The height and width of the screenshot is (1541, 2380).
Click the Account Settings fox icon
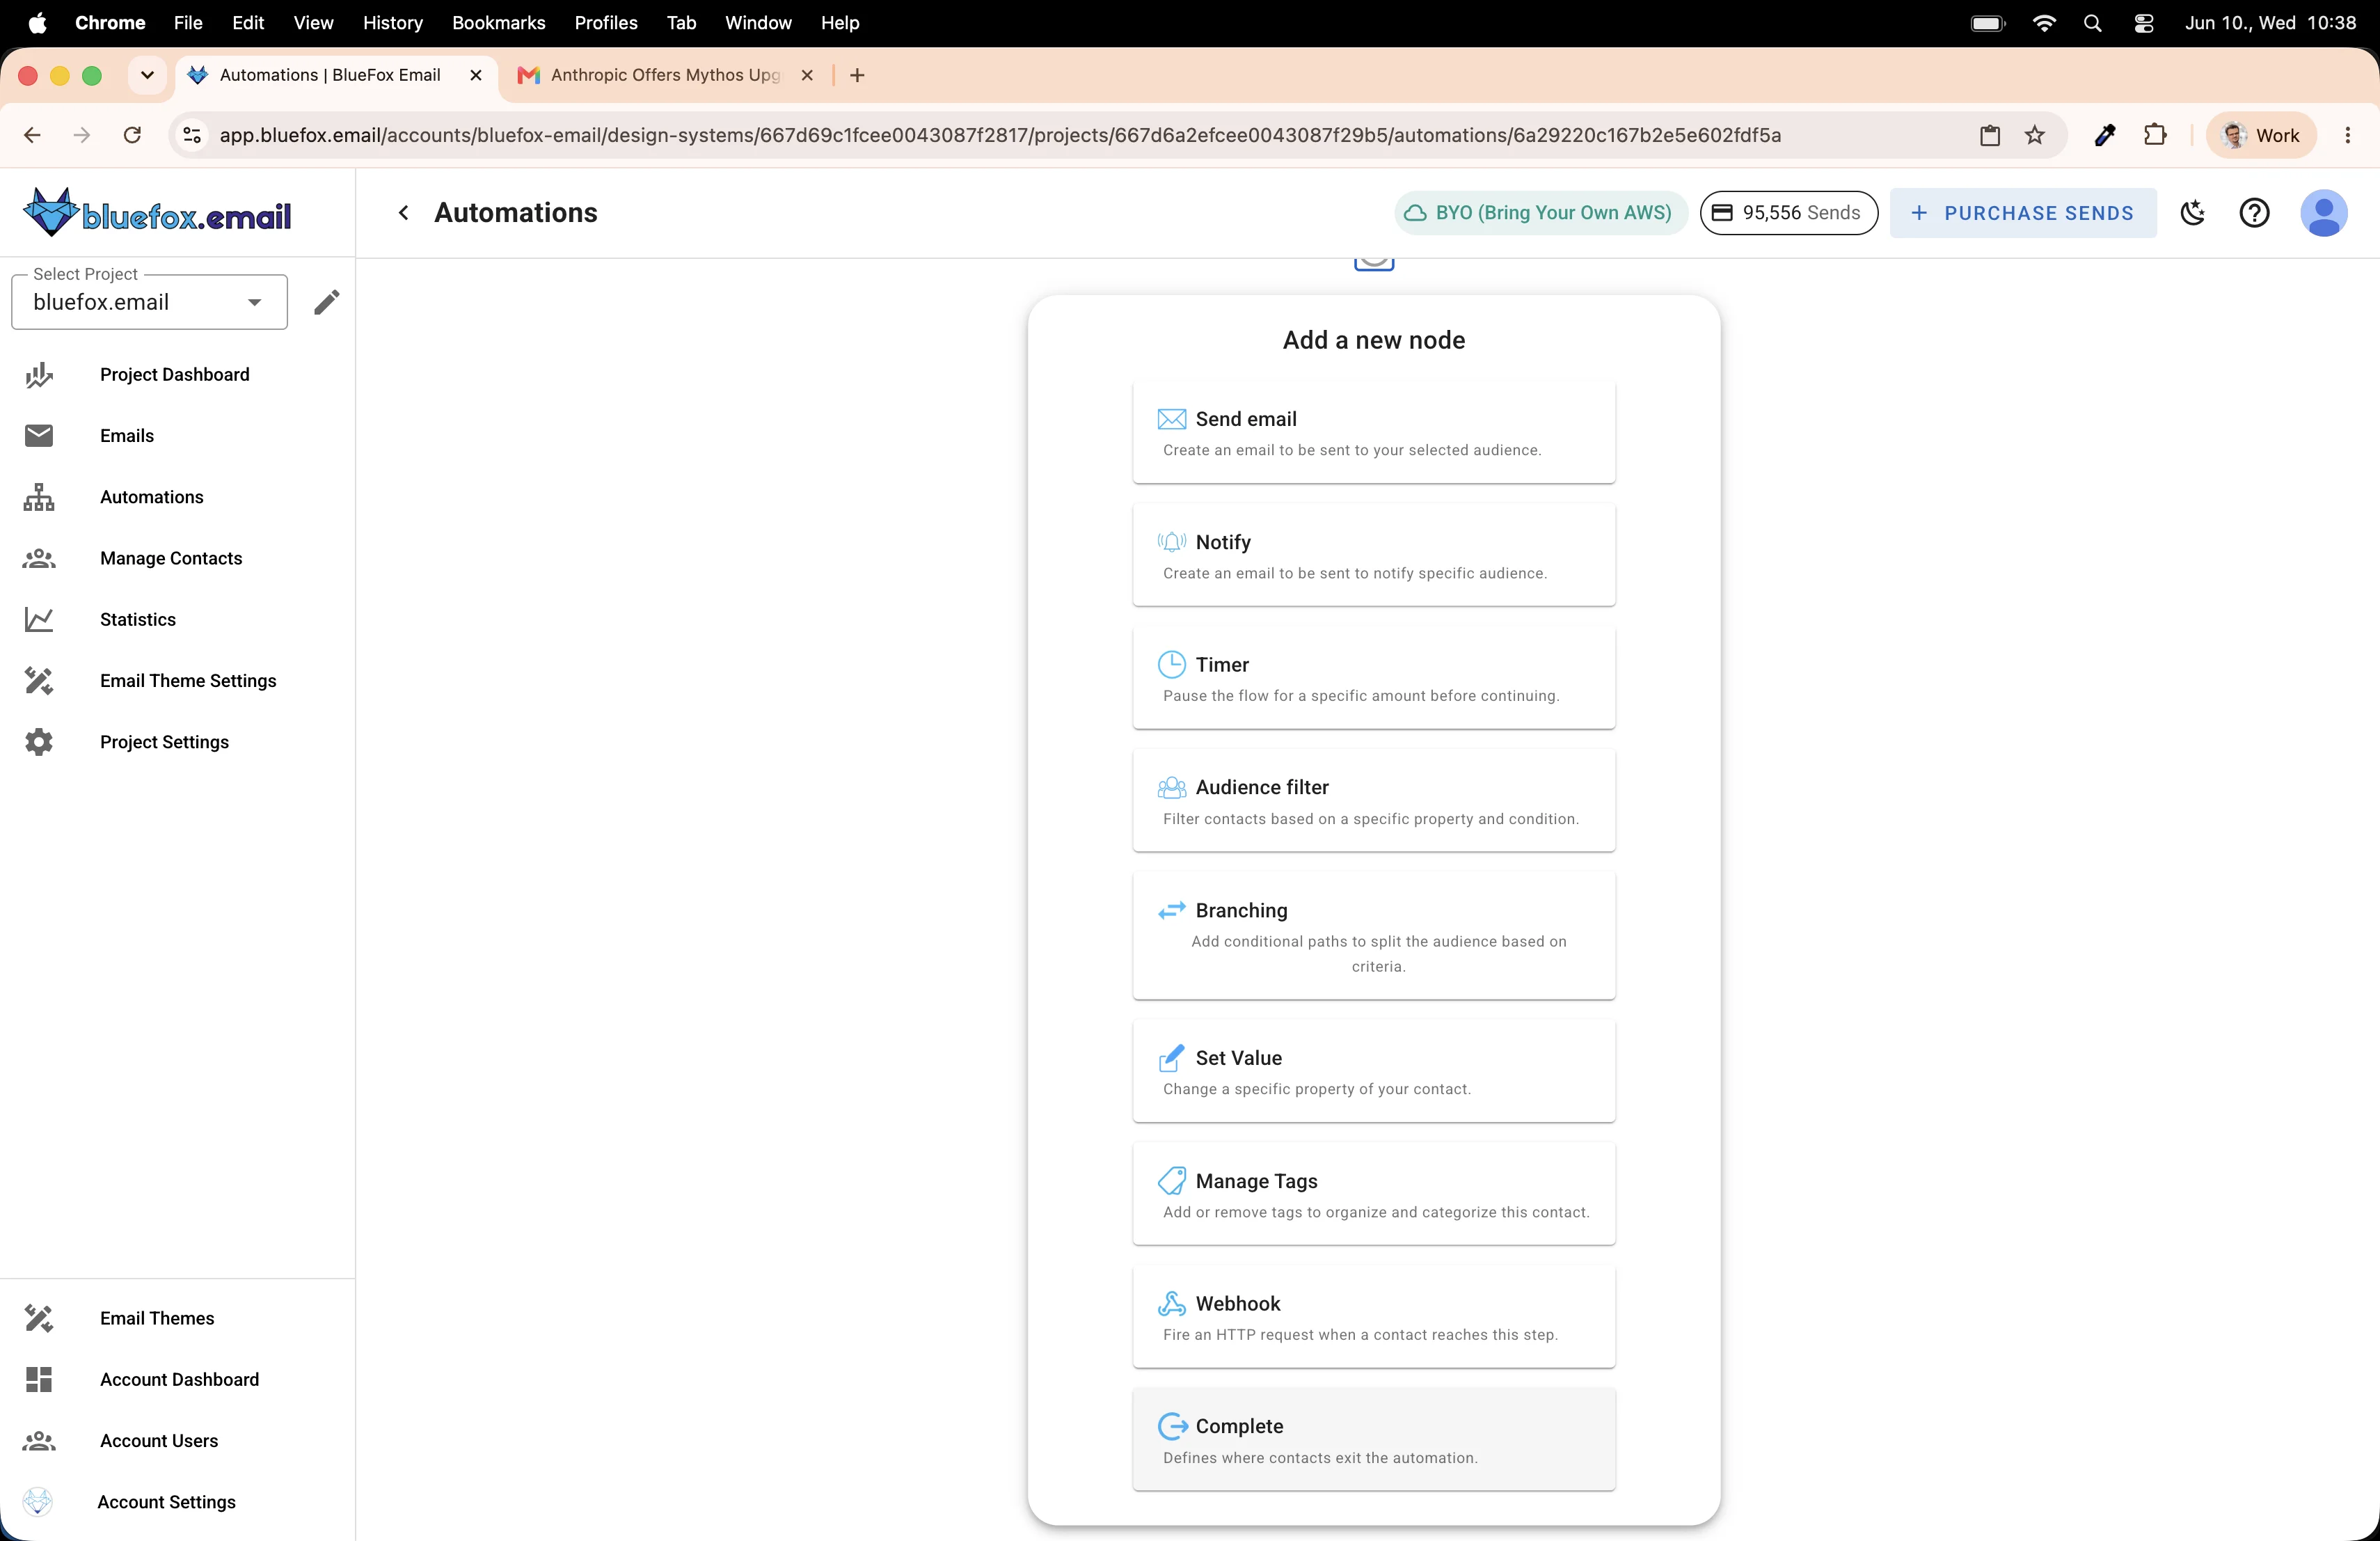38,1502
